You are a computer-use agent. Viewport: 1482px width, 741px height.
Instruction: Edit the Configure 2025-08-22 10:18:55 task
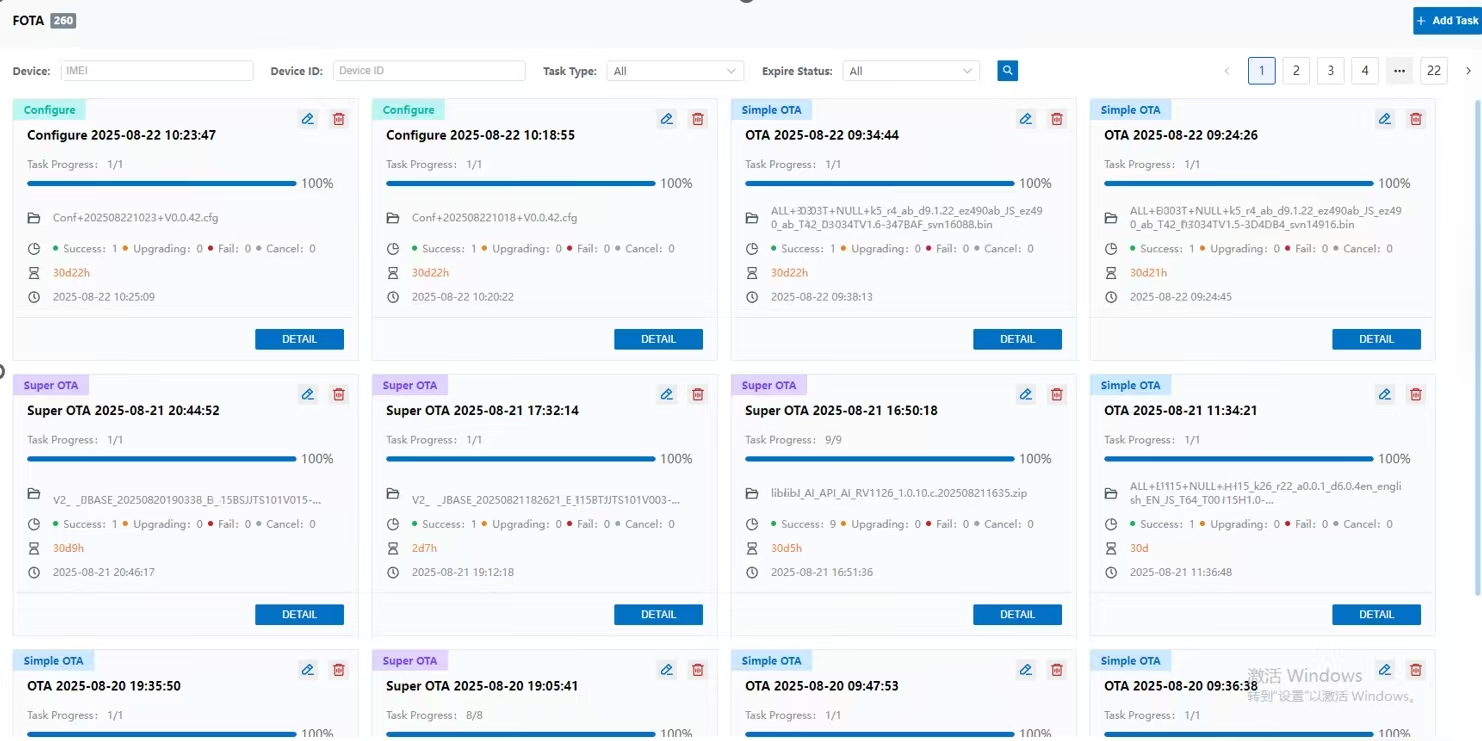pos(667,119)
